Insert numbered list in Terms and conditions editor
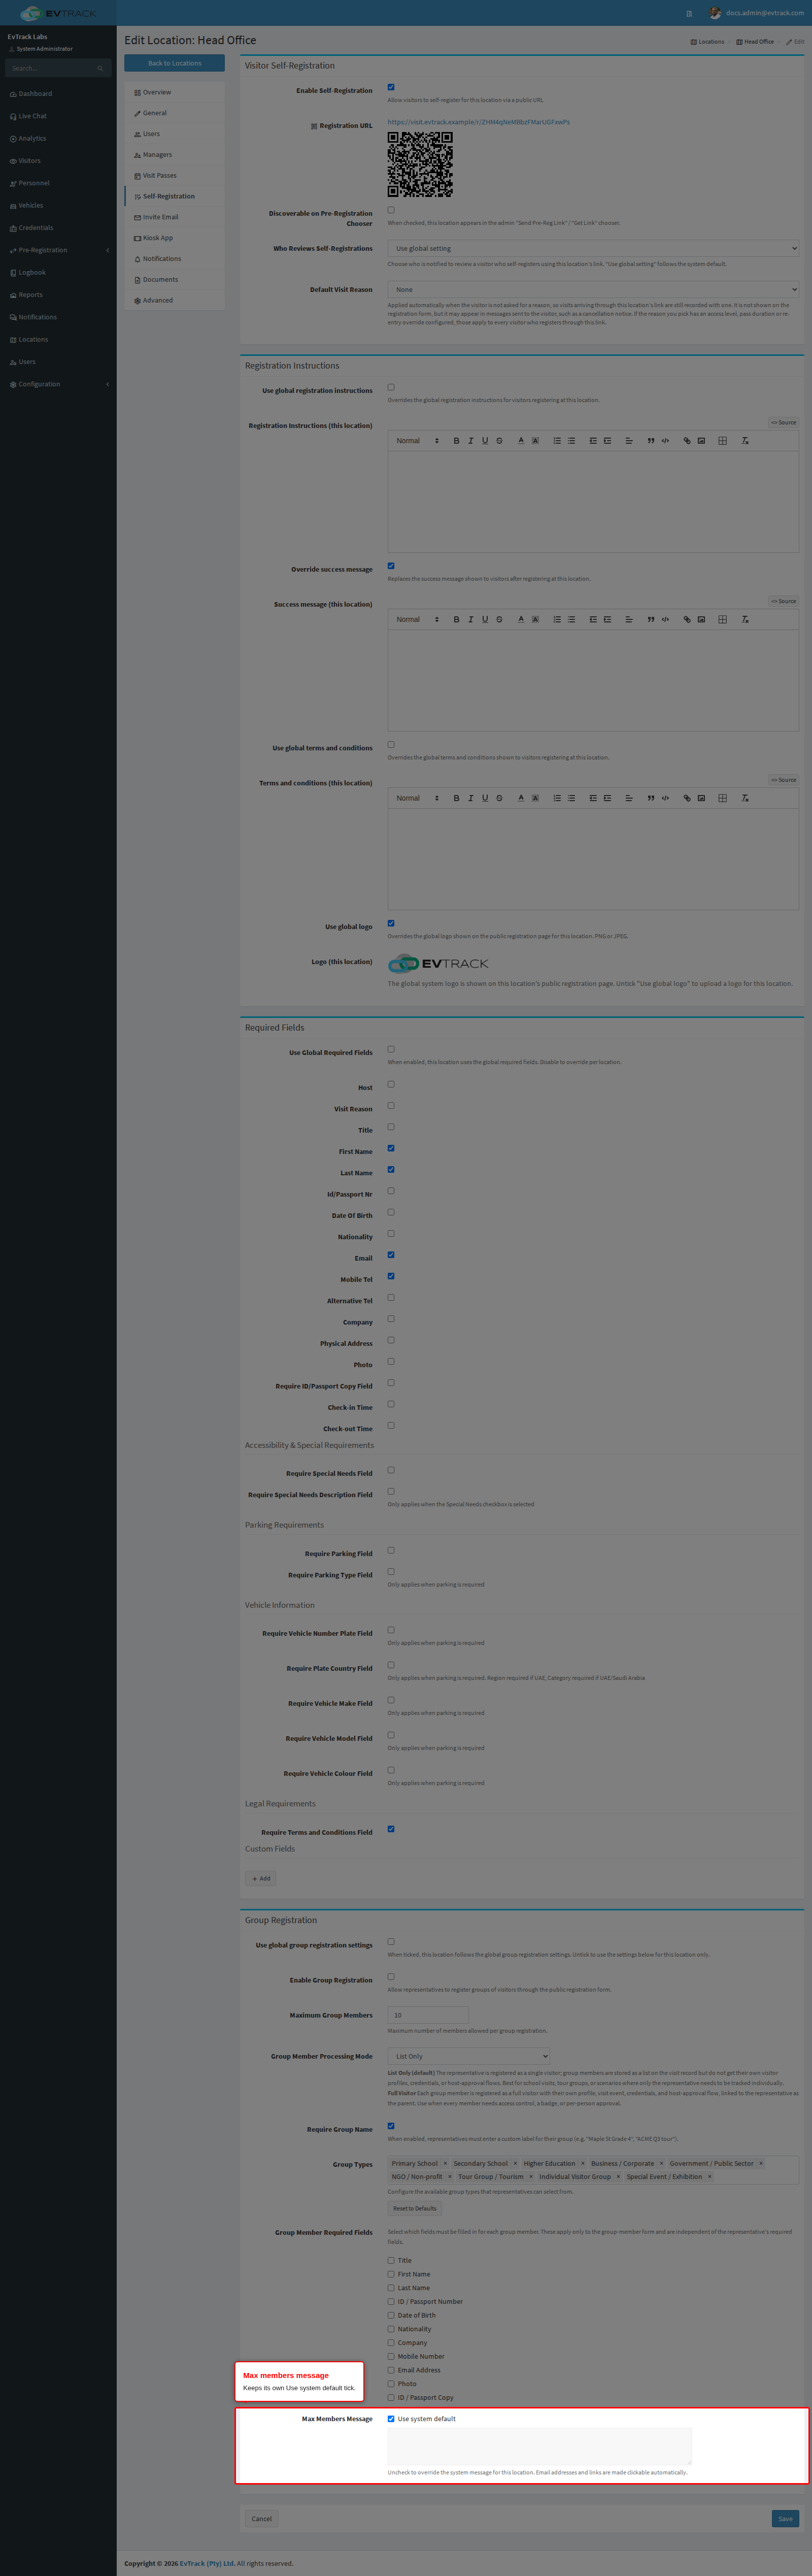This screenshot has height=2576, width=812. pos(557,798)
